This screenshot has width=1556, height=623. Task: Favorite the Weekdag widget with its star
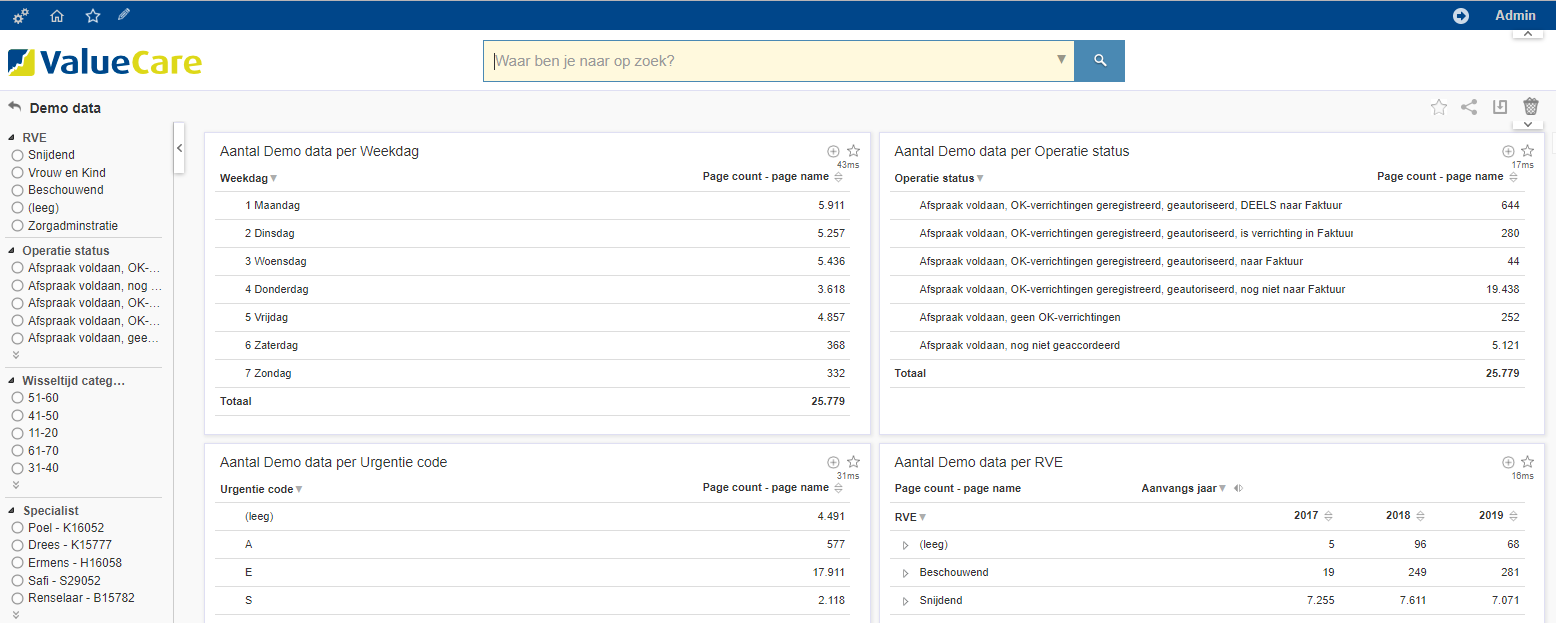click(x=853, y=151)
